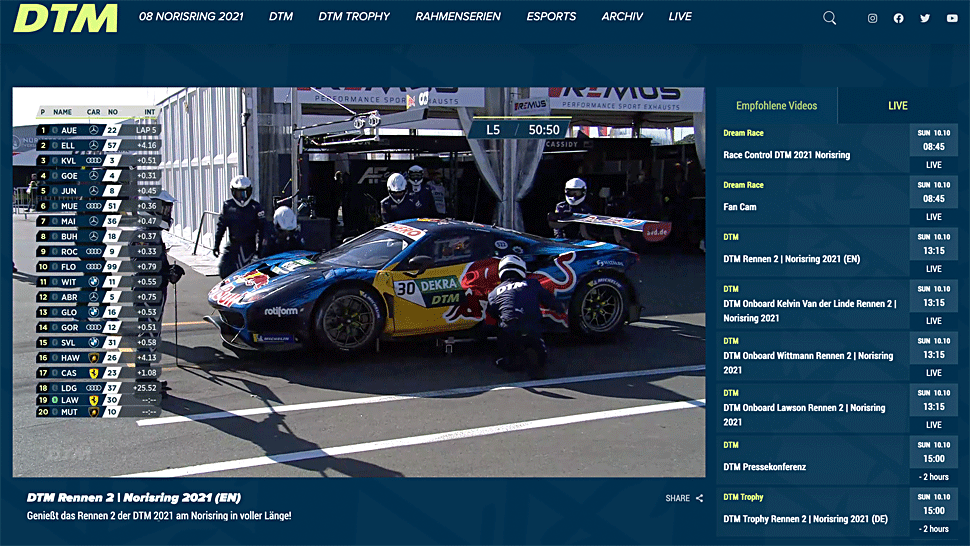
Task: Click the Dream Race label above Race Control
Action: click(x=744, y=133)
